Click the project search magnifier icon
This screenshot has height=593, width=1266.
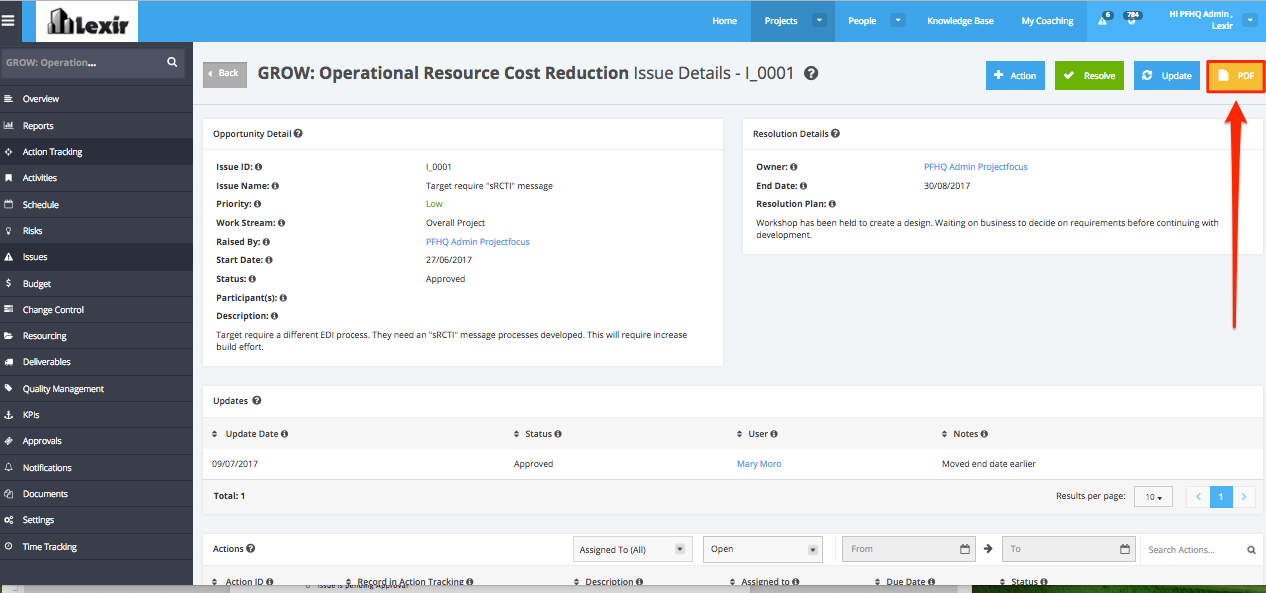172,62
